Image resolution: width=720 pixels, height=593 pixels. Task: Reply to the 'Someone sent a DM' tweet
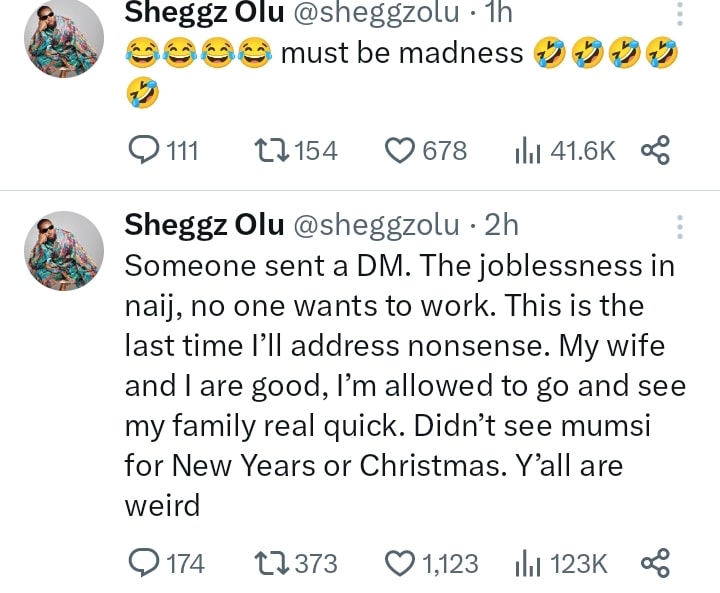[147, 563]
